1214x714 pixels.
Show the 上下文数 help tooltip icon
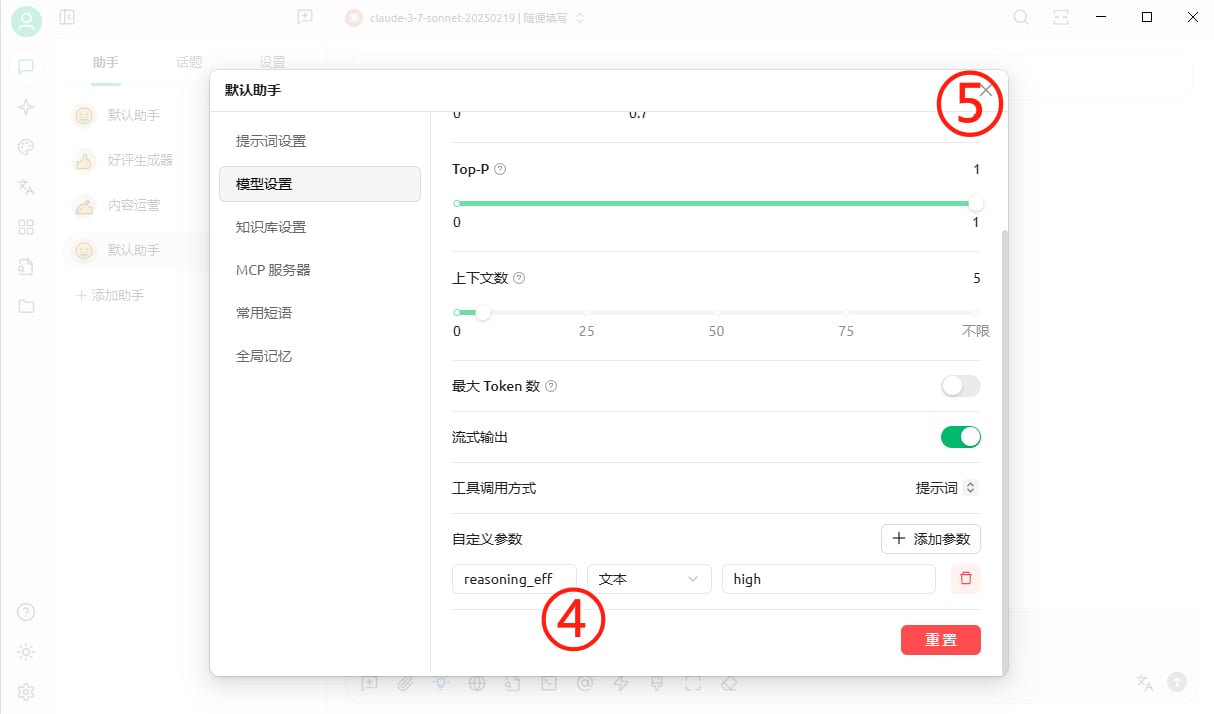click(519, 278)
